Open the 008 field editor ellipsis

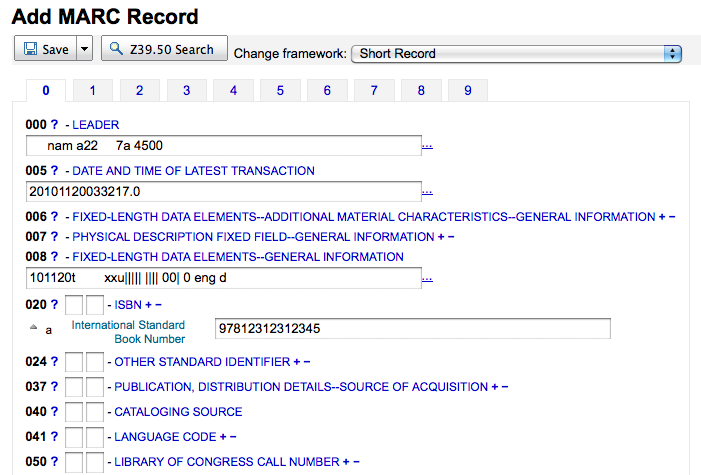427,278
